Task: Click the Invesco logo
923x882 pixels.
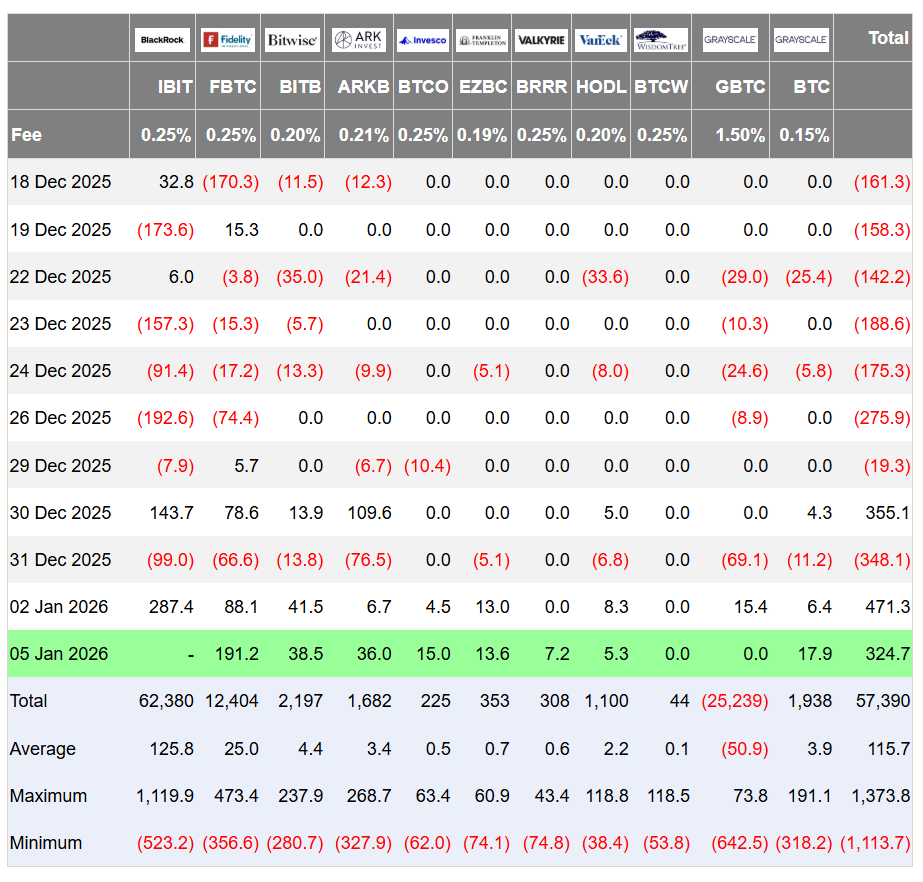Action: [x=423, y=39]
